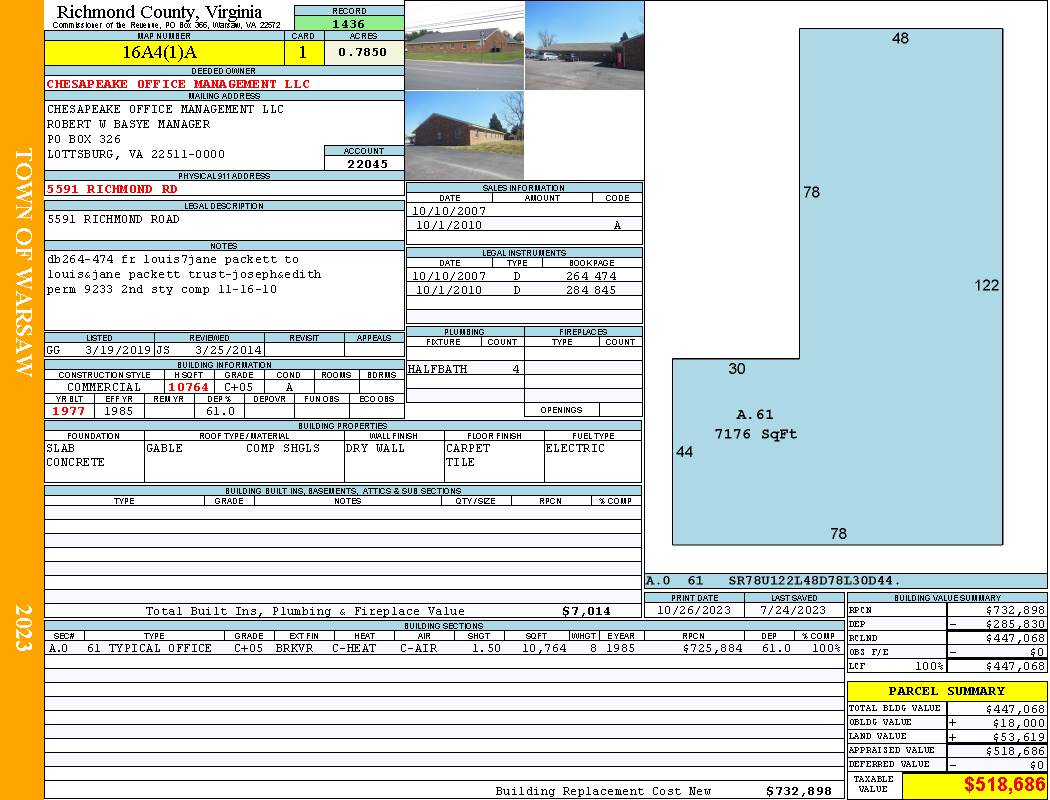Click the yellow PARCEL SUMMARY header
Viewport: 1050px width, 800px height.
pyautogui.click(x=946, y=691)
